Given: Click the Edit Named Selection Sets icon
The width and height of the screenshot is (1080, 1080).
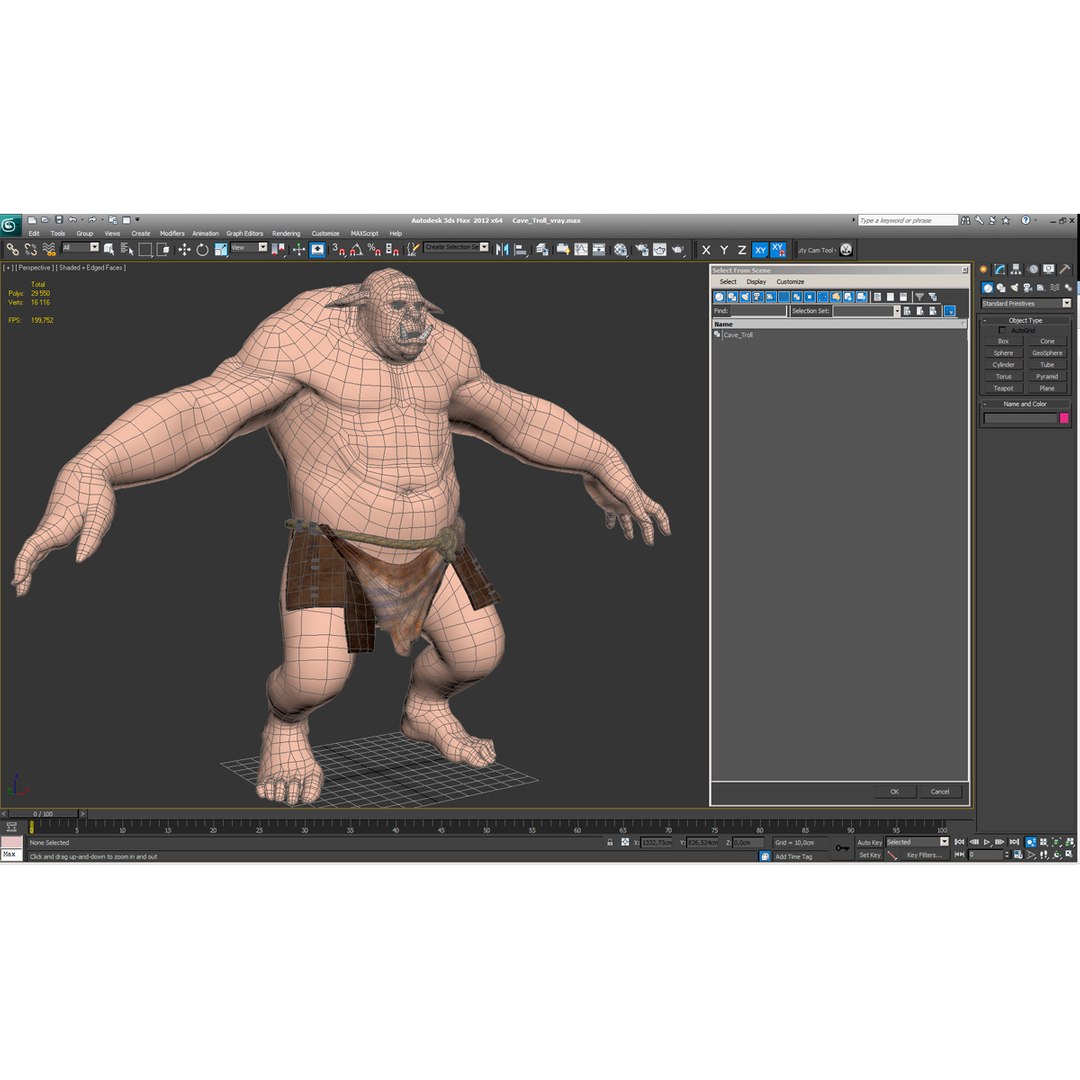Looking at the screenshot, I should [x=412, y=249].
